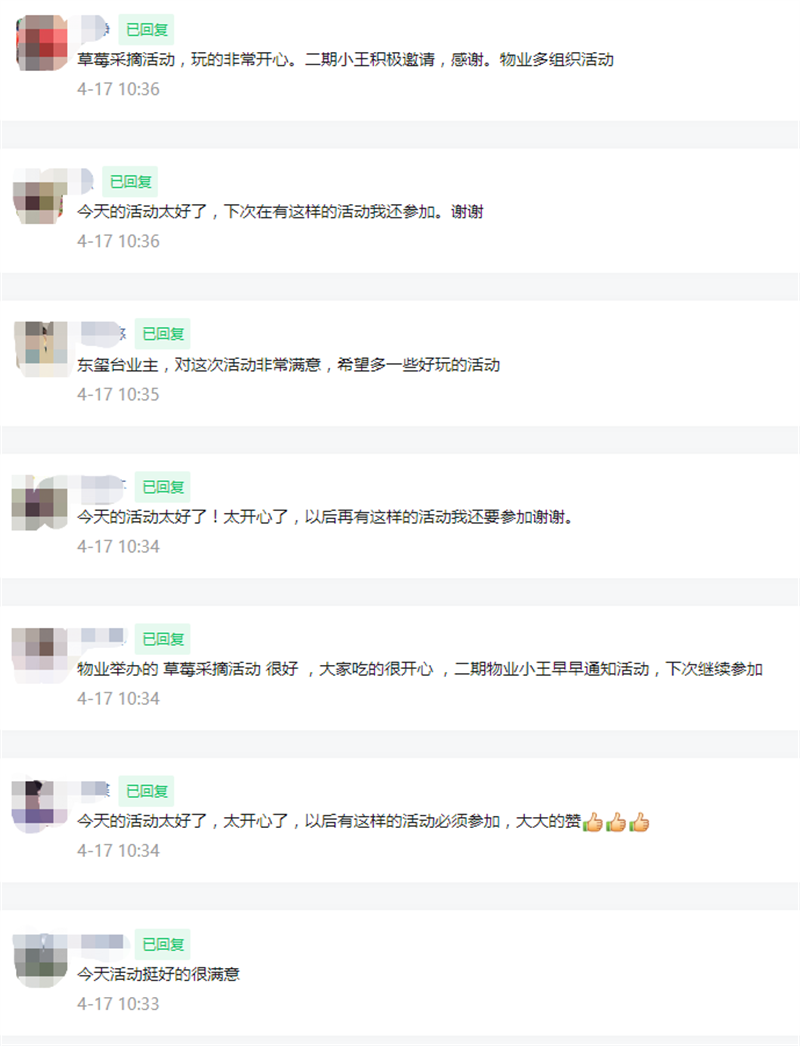Click 已回复 tag above 东玺台业主 comment
The height and width of the screenshot is (1046, 800).
(x=163, y=334)
